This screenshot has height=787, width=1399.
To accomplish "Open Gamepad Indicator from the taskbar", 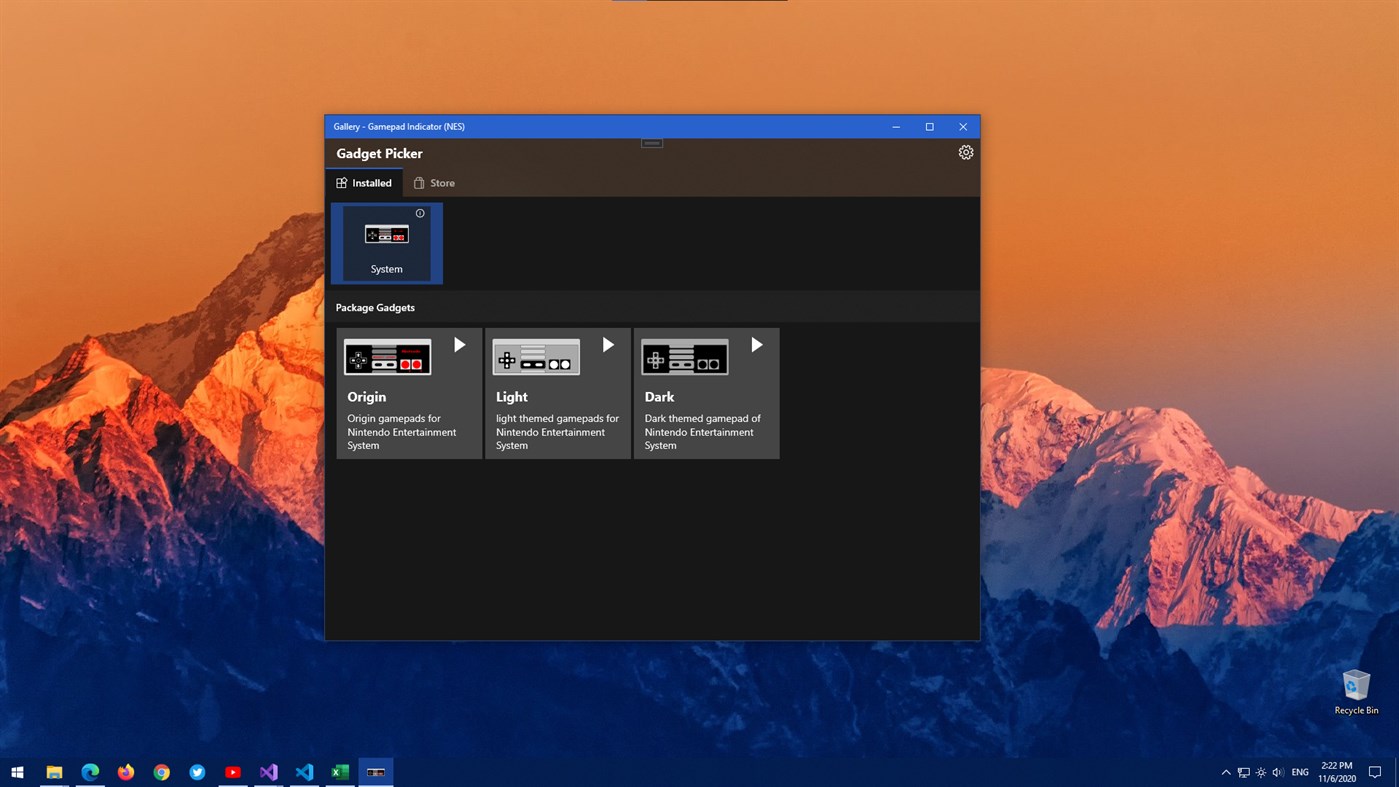I will tap(375, 771).
